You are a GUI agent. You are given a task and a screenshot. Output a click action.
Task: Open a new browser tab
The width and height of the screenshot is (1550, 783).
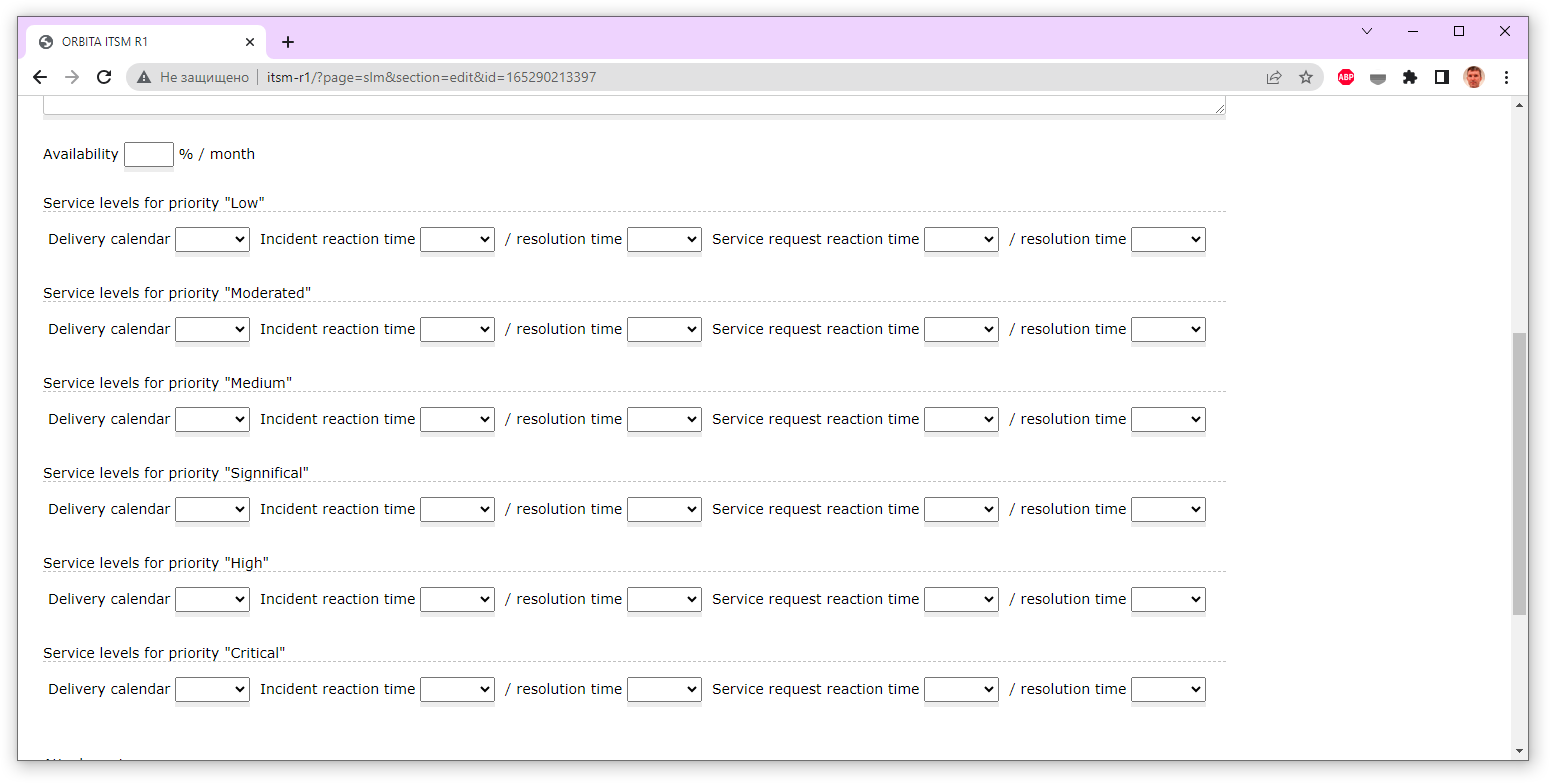288,42
